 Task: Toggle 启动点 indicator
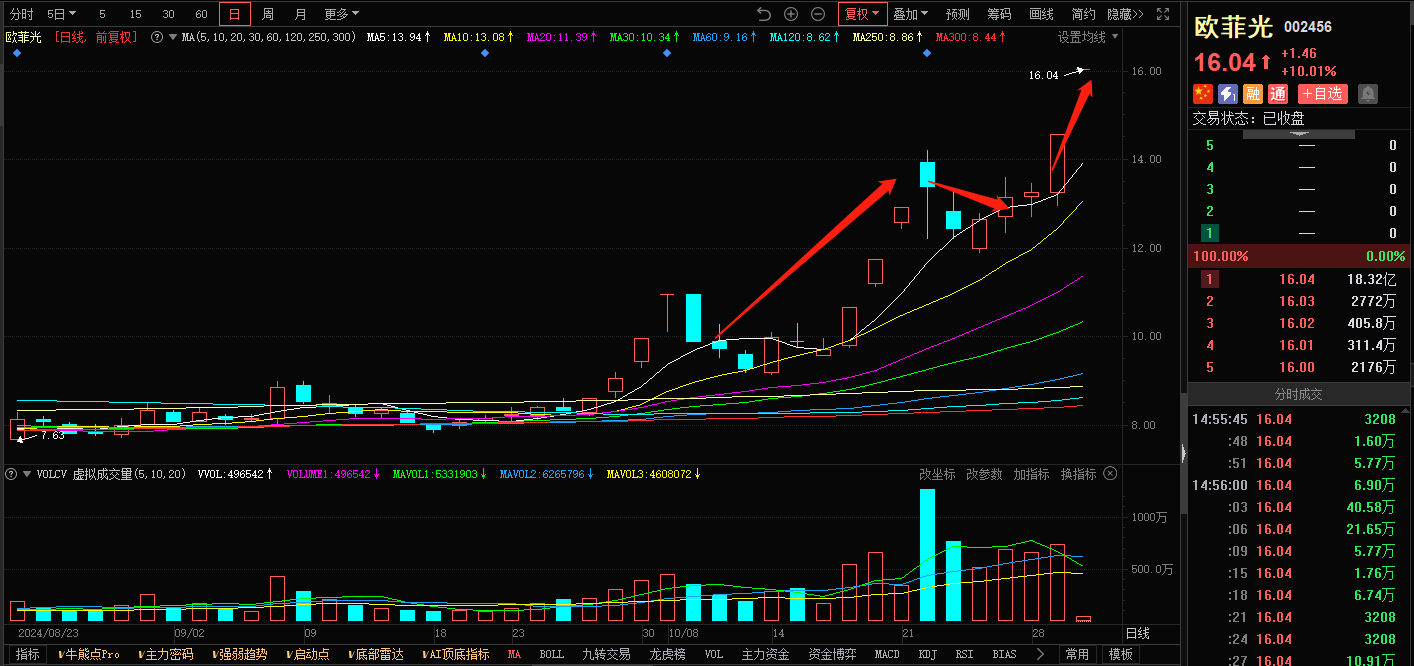[x=306, y=654]
